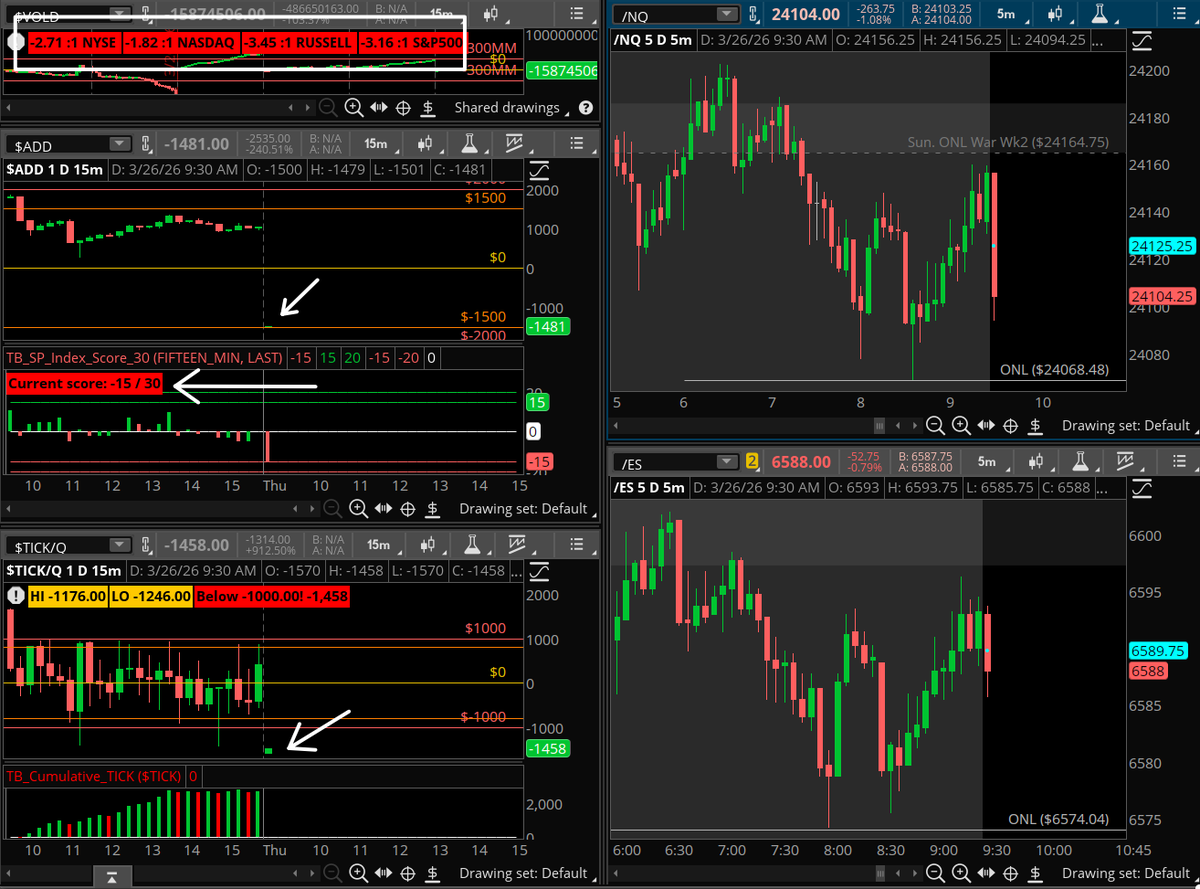
Task: Open the Studies flask in $TICK/Q panel
Action: pos(471,545)
